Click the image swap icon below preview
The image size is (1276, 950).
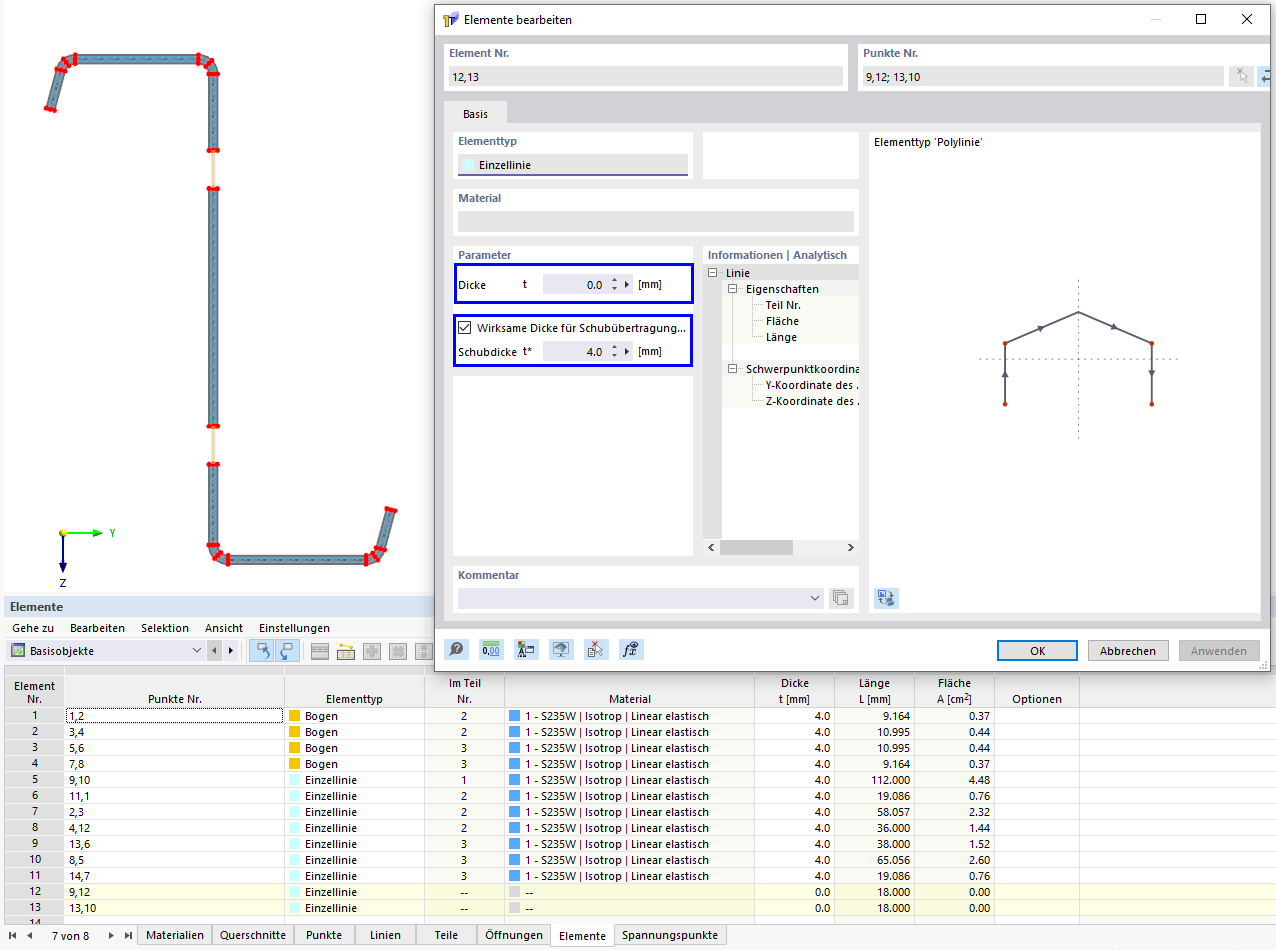click(886, 598)
